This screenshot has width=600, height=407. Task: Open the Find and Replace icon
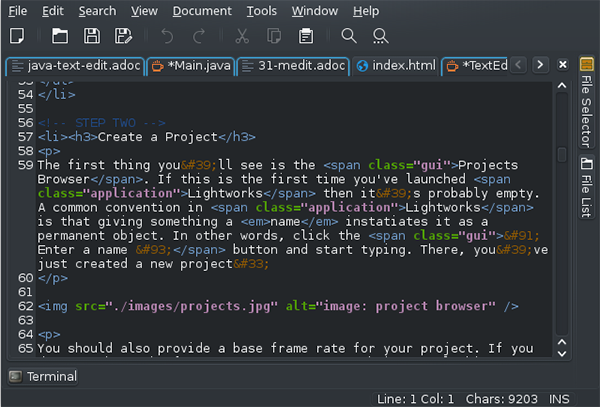point(381,36)
